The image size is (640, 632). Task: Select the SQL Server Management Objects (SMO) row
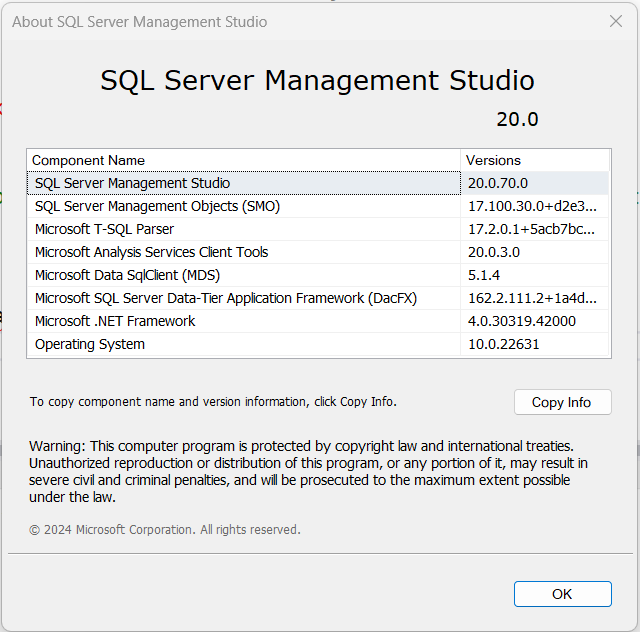(157, 206)
